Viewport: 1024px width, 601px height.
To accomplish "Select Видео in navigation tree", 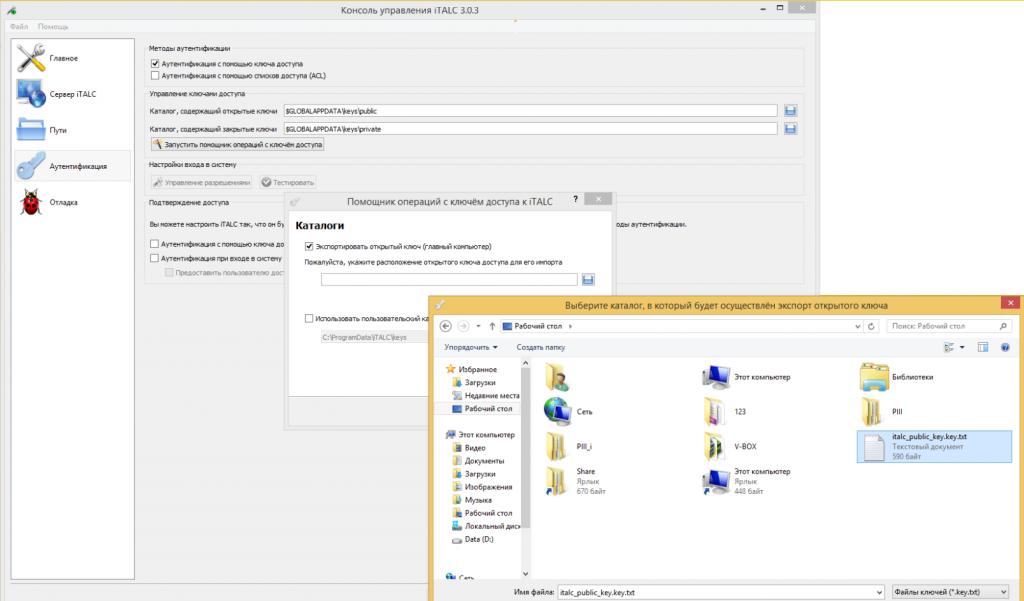I will [x=475, y=447].
